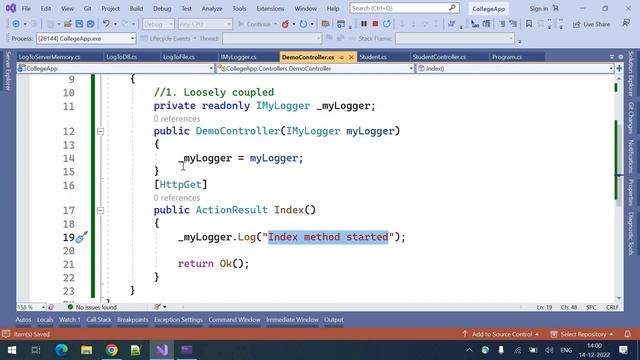Click the Hot Reload flame icon
The height and width of the screenshot is (360, 640).
[x=285, y=24]
